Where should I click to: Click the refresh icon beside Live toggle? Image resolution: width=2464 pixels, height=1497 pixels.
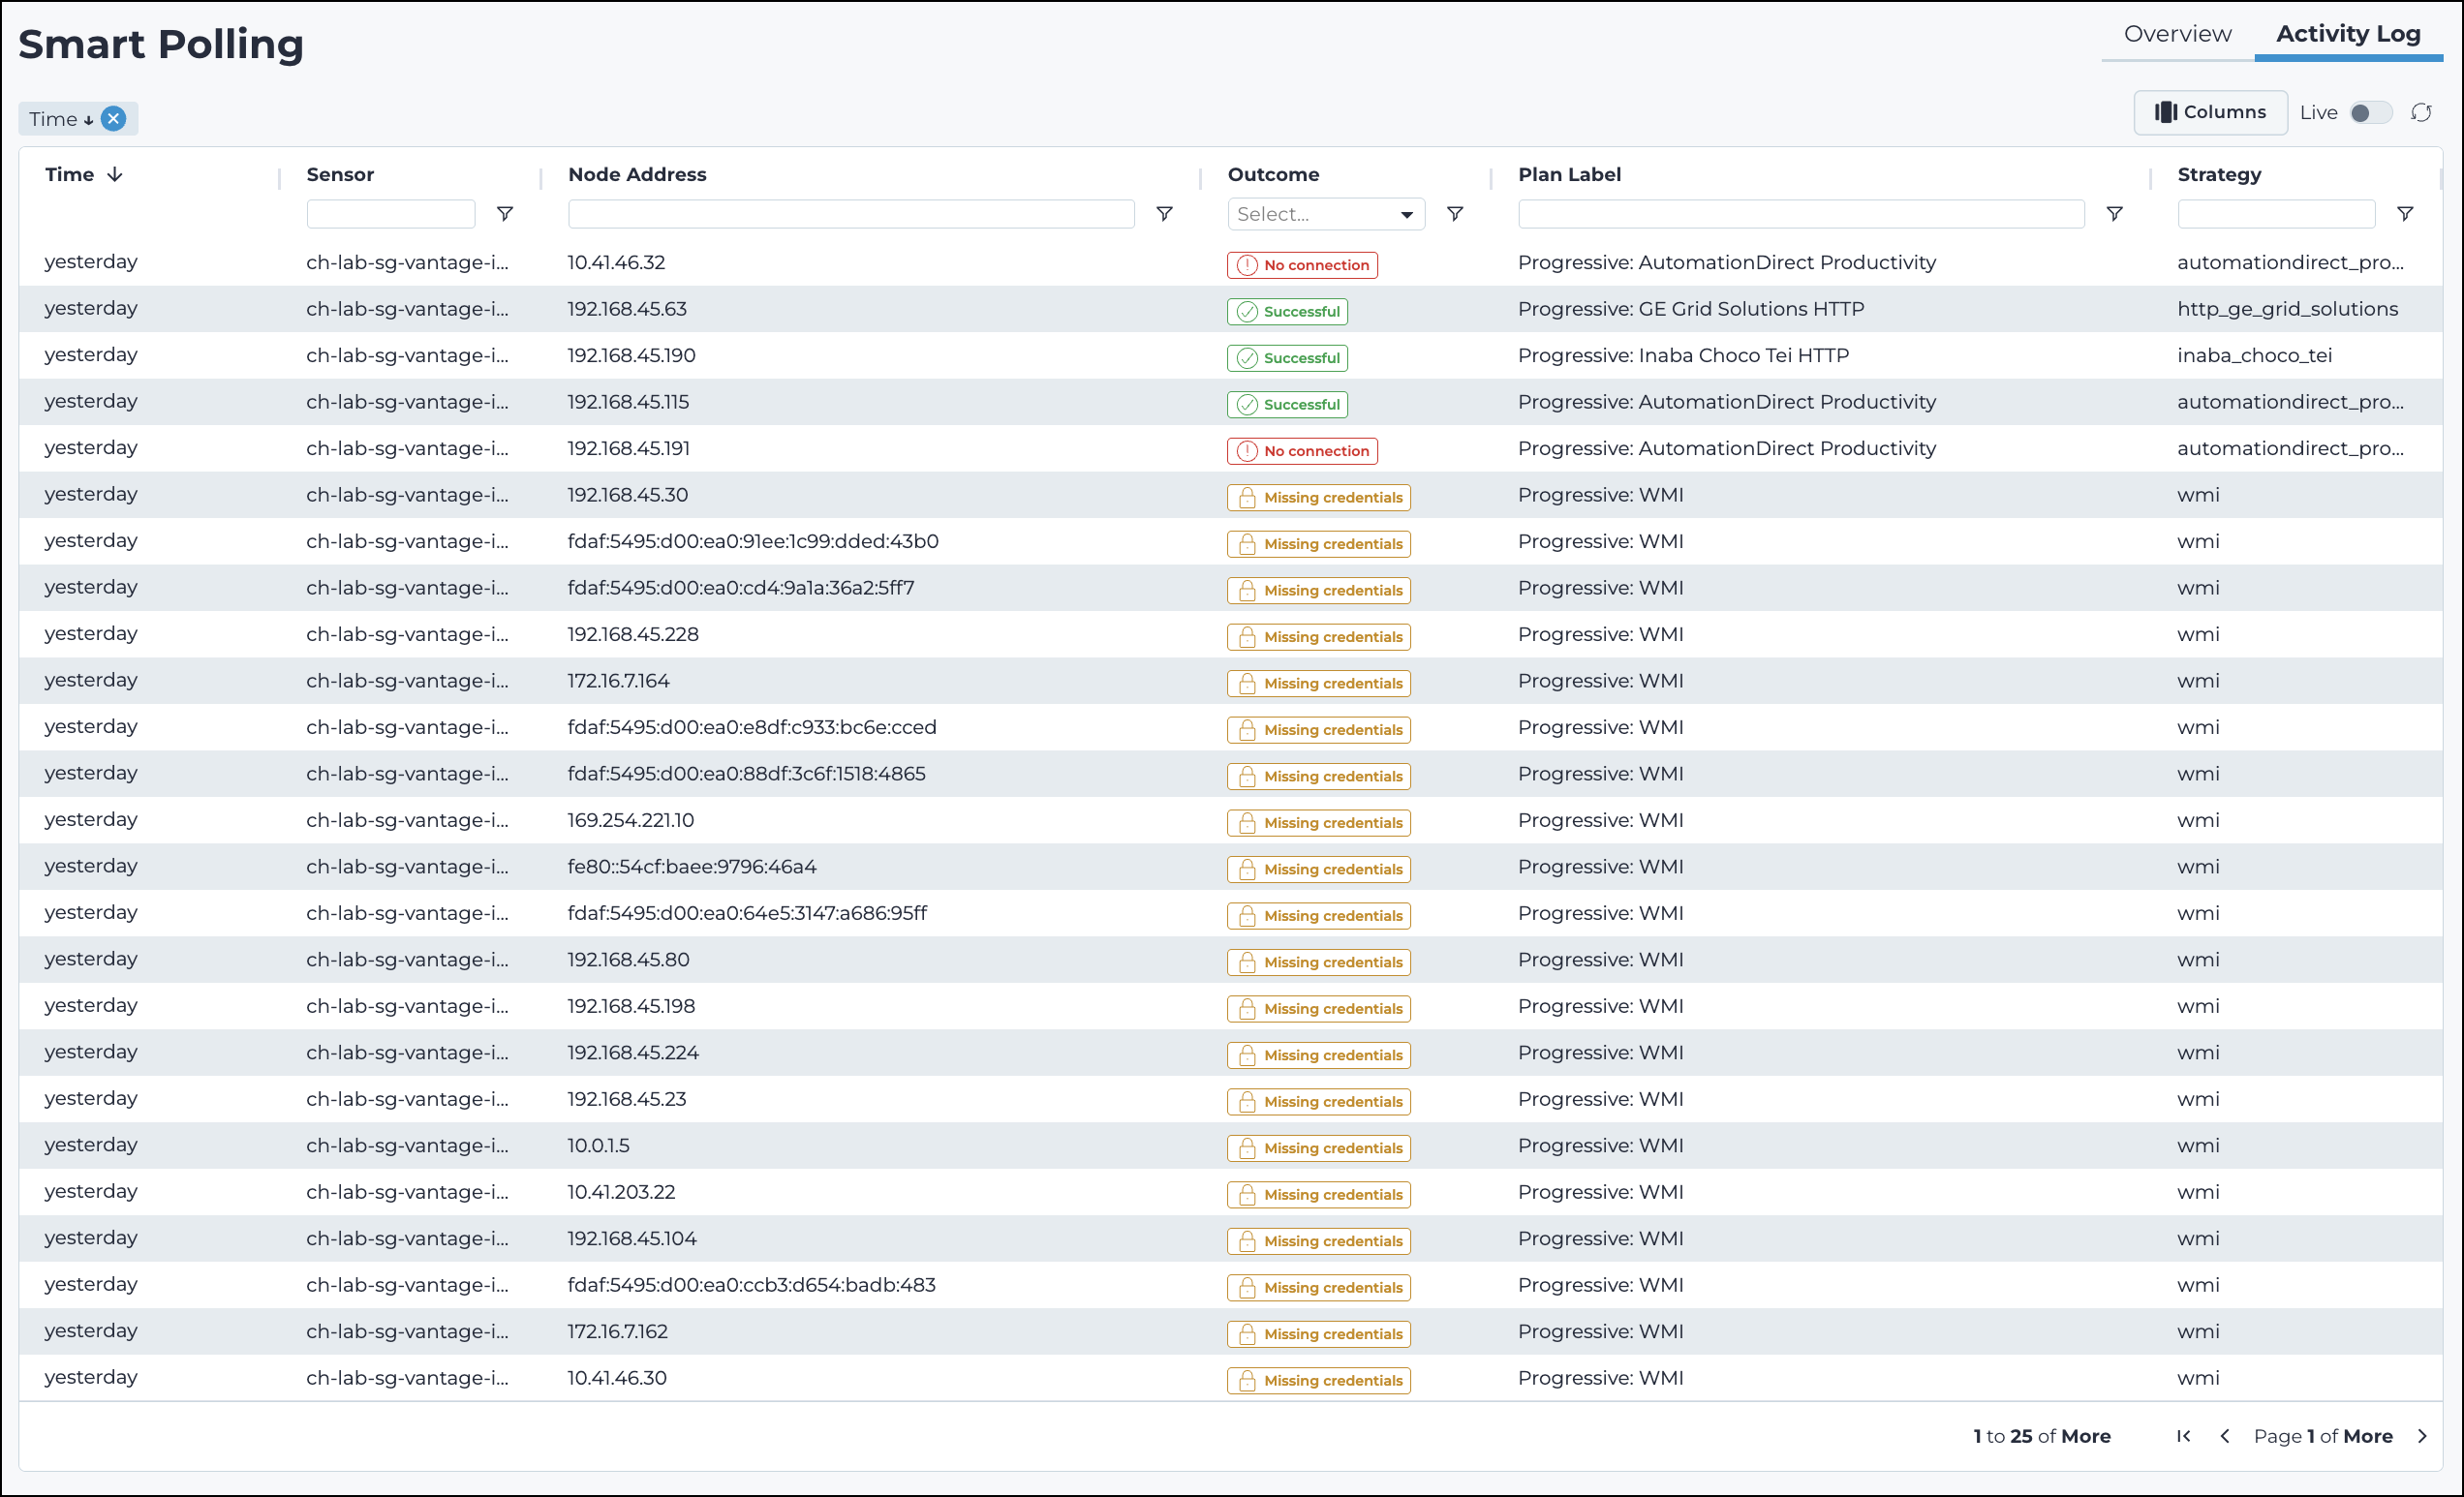click(2421, 113)
